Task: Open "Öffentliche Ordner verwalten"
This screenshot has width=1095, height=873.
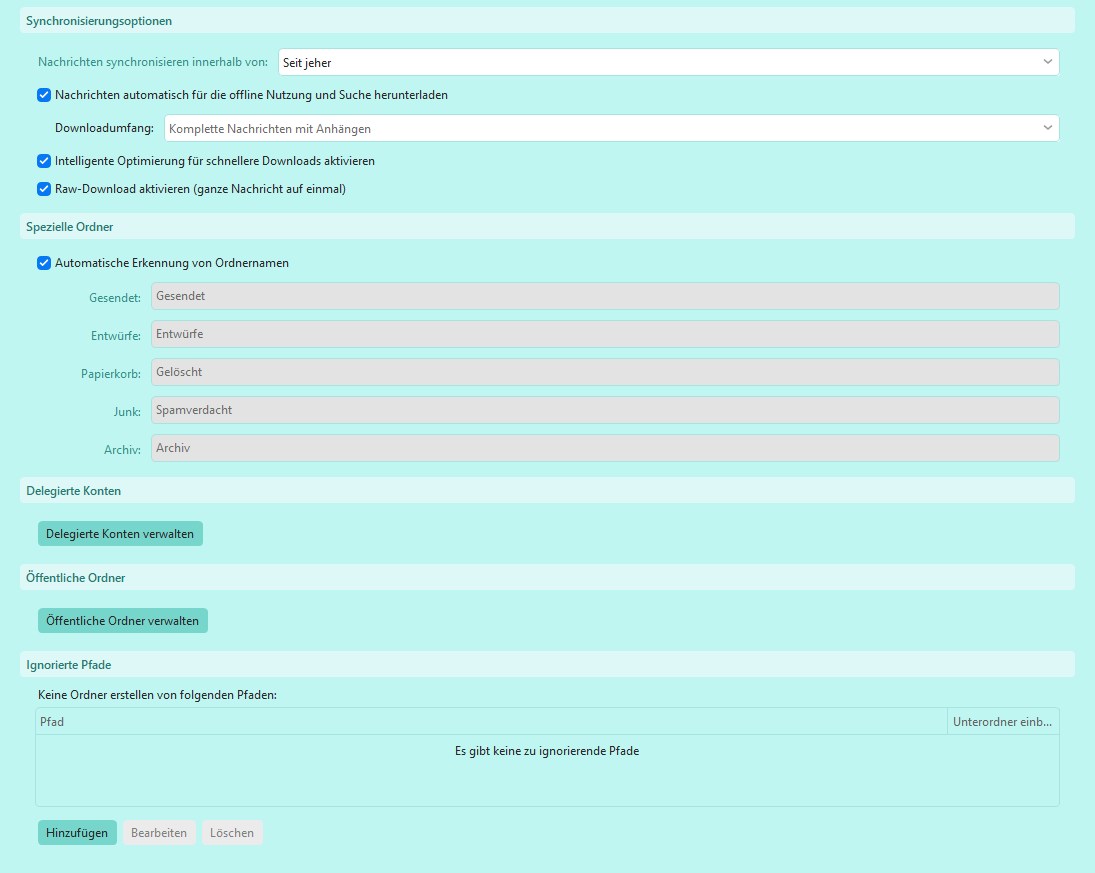Action: pyautogui.click(x=122, y=620)
